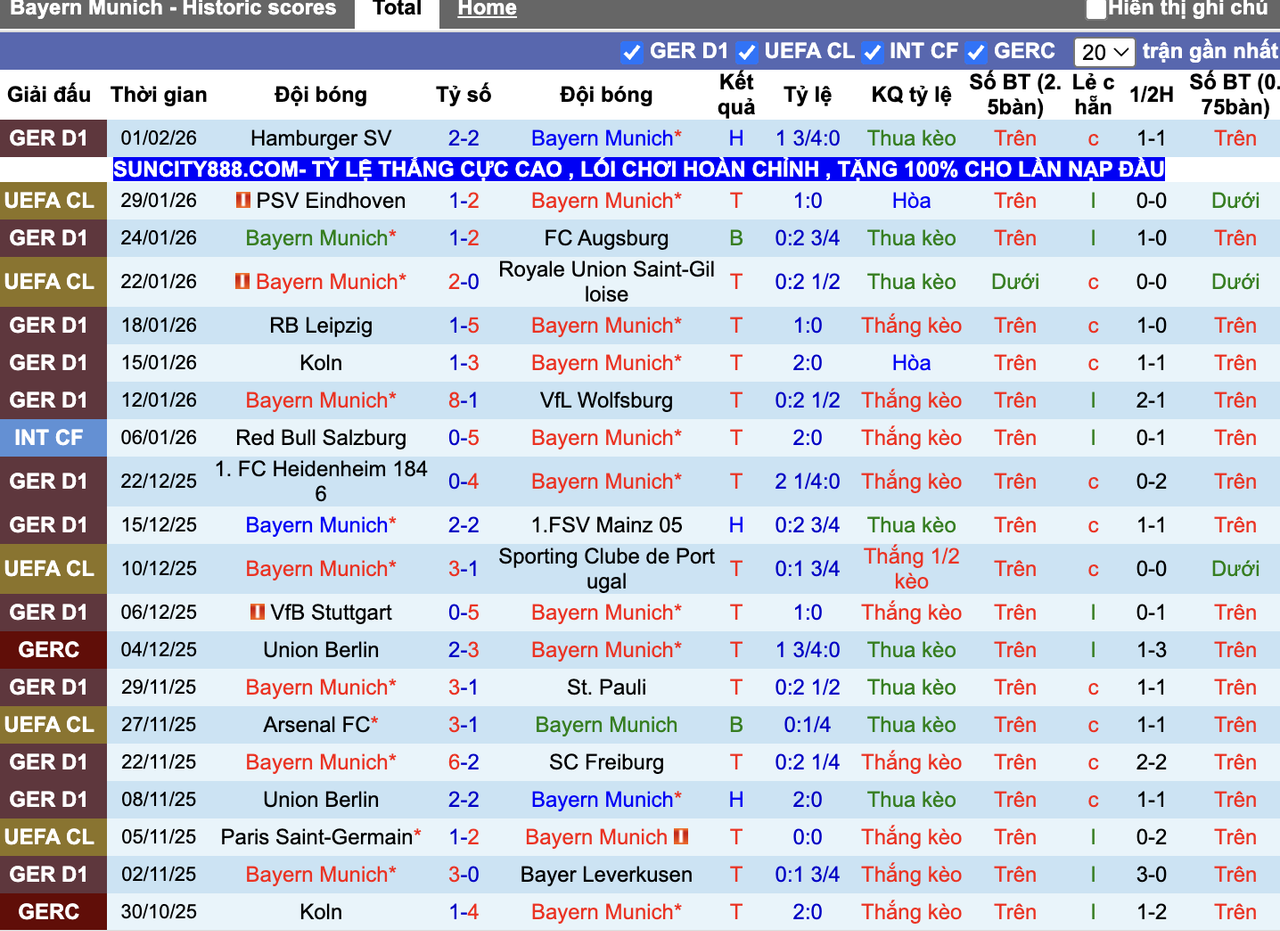Click the UEFA CL badge on Sporting Clube row
This screenshot has width=1280, height=931.
(53, 568)
